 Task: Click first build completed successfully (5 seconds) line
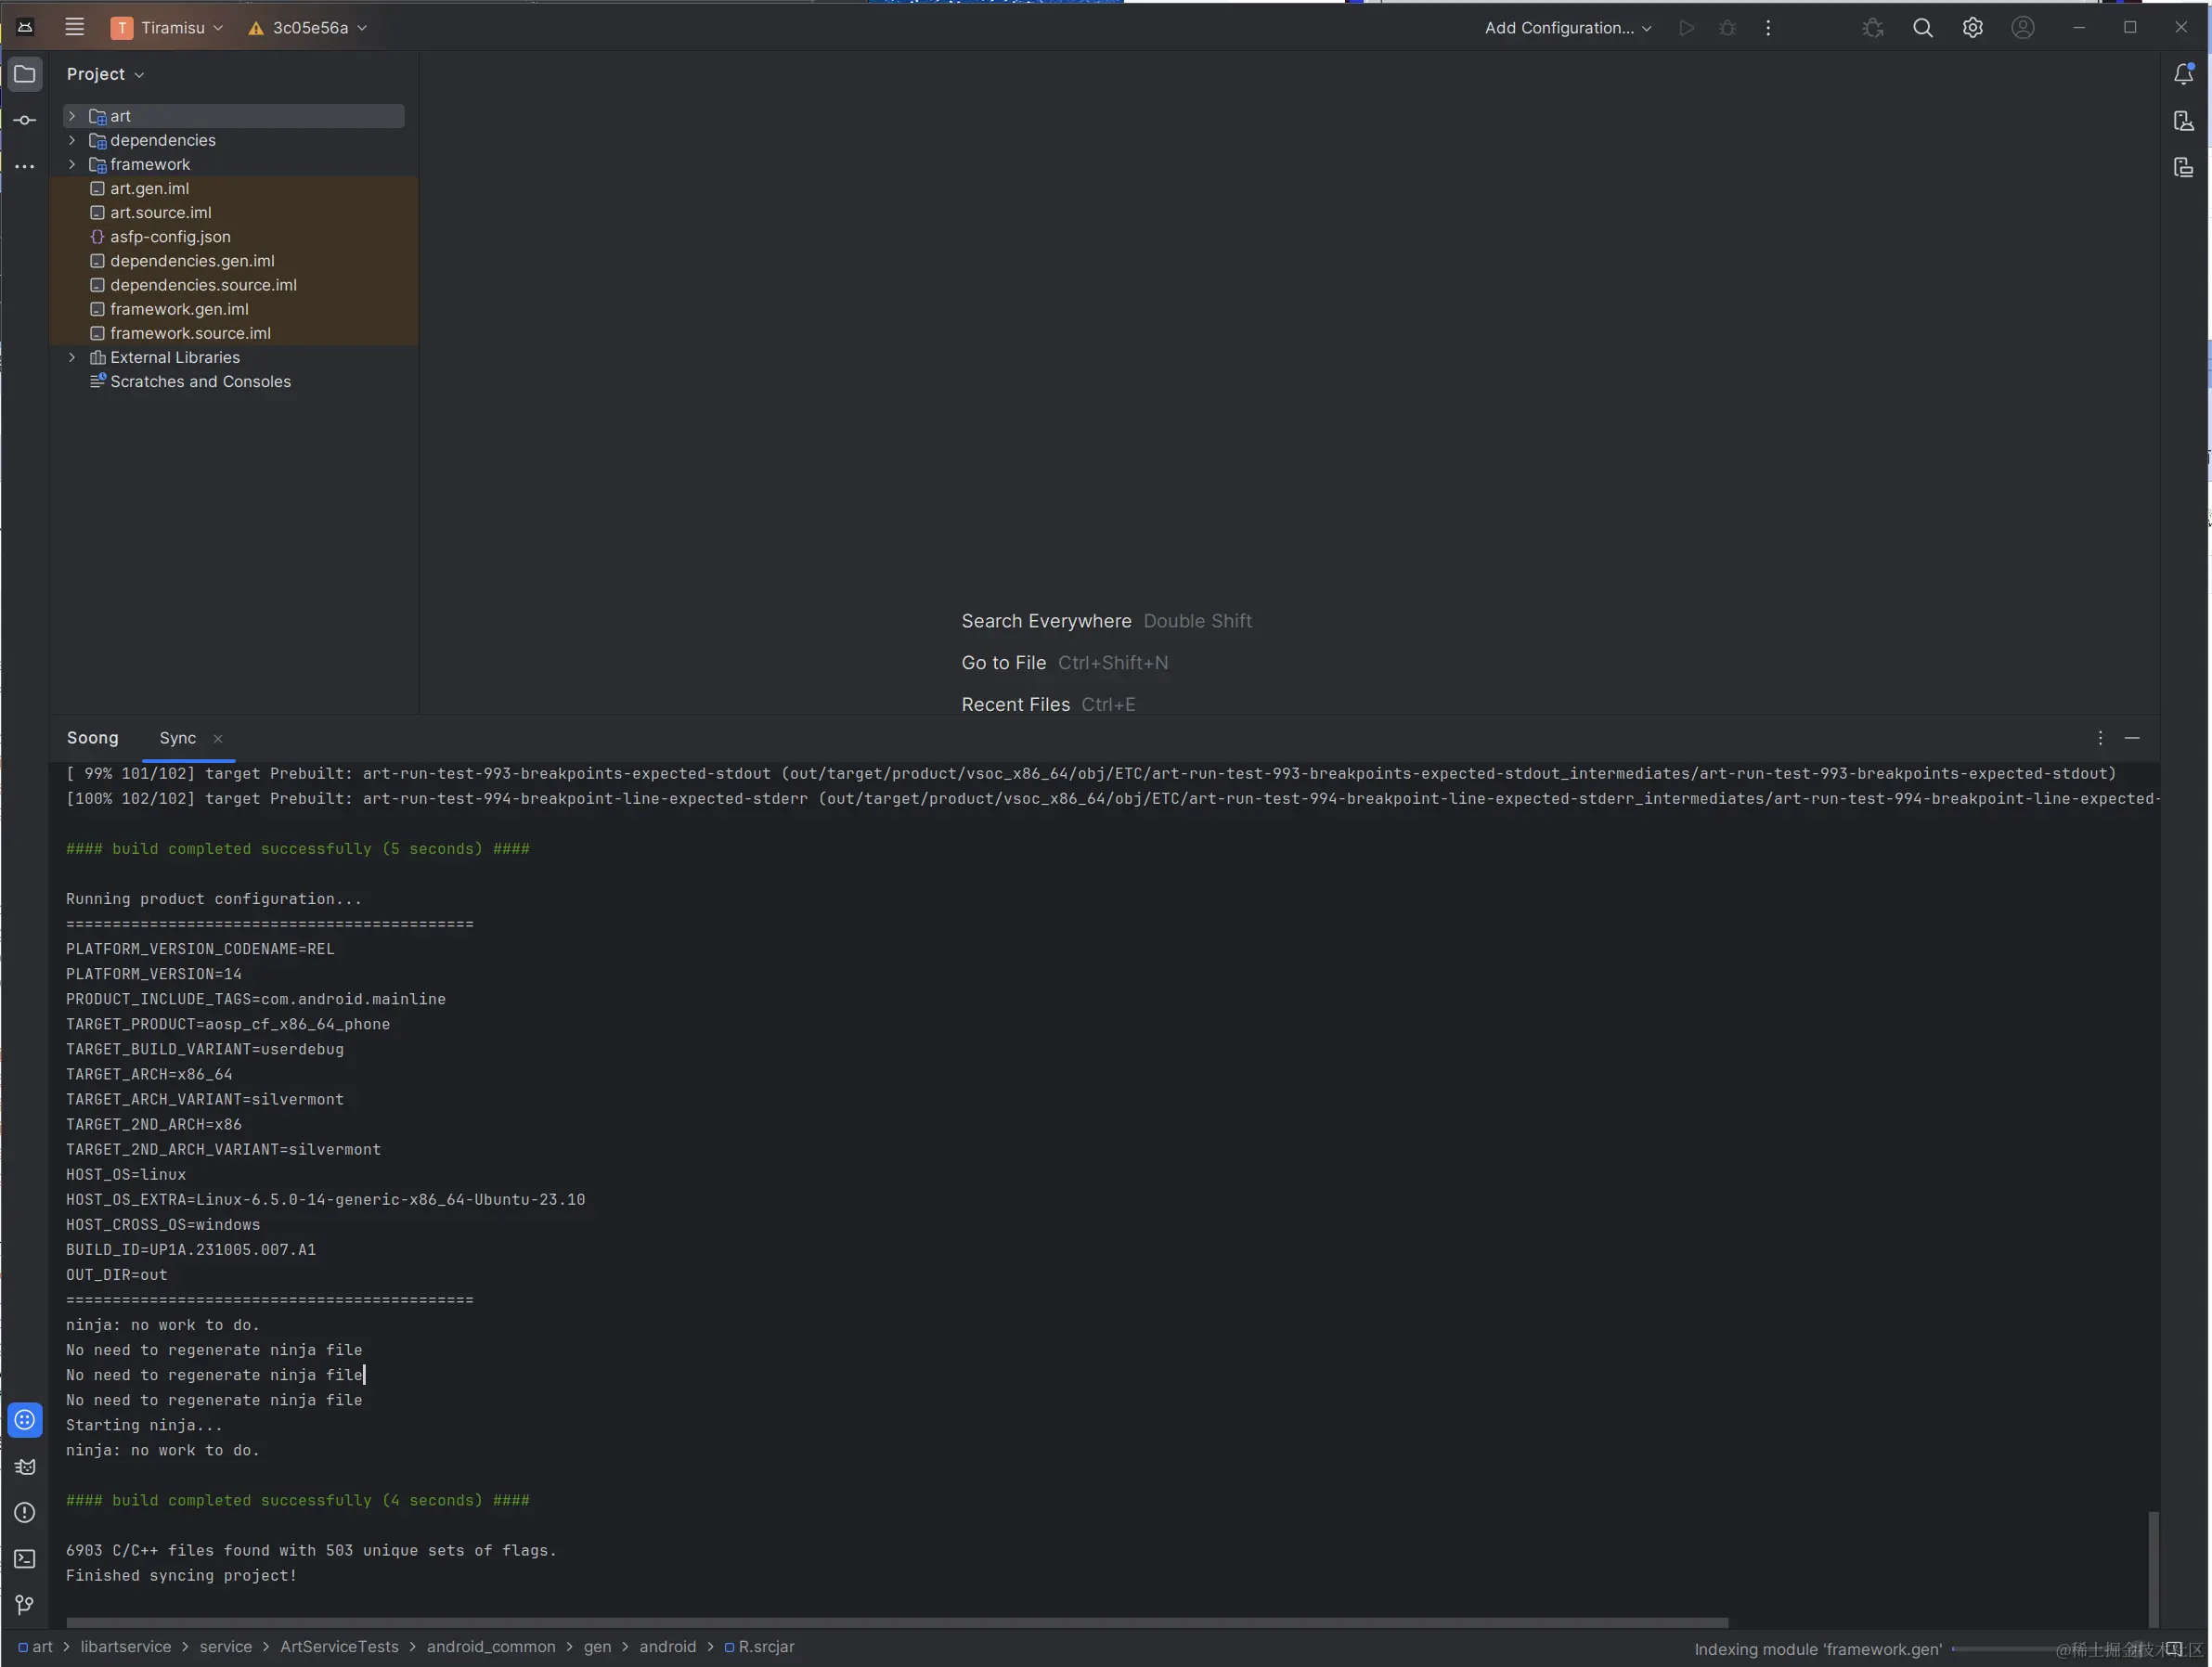[298, 848]
